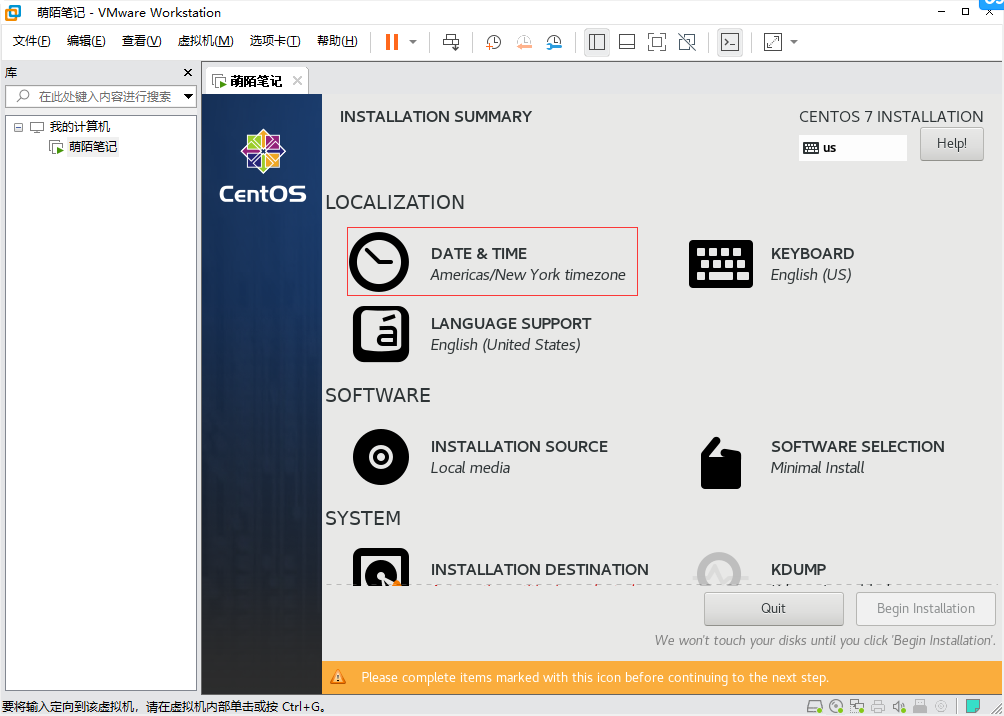
Task: Select 萌陌笔记 VM in the library tree
Action: click(x=93, y=147)
